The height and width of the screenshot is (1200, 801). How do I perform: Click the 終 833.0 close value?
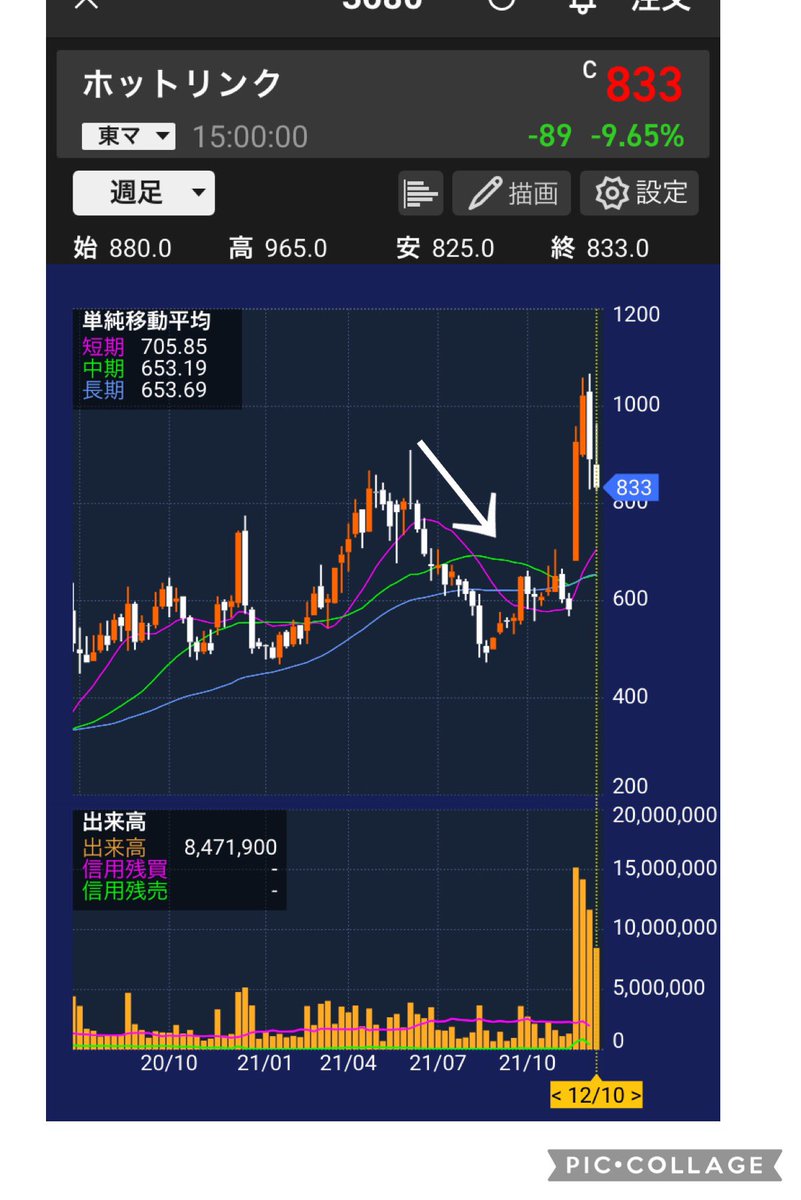tap(599, 248)
